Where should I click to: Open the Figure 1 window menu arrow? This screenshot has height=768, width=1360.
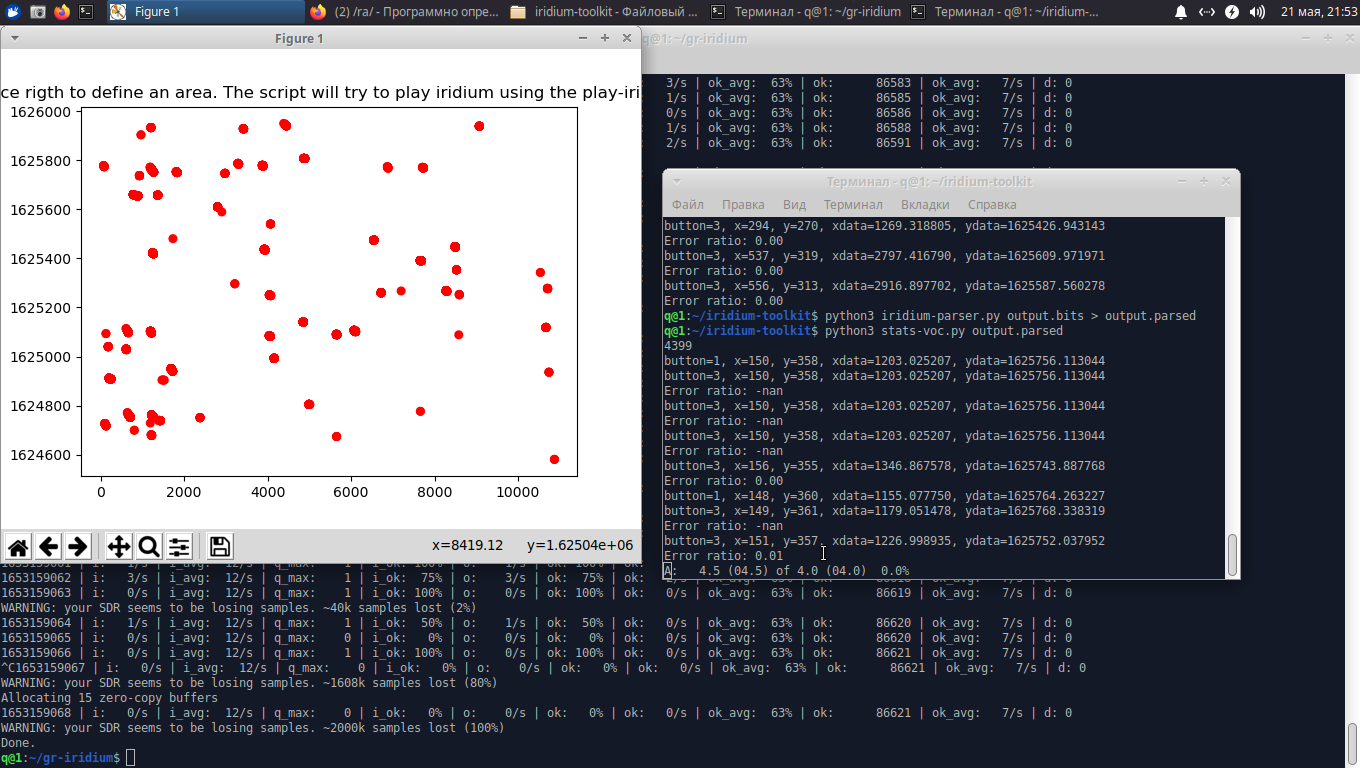(14, 38)
